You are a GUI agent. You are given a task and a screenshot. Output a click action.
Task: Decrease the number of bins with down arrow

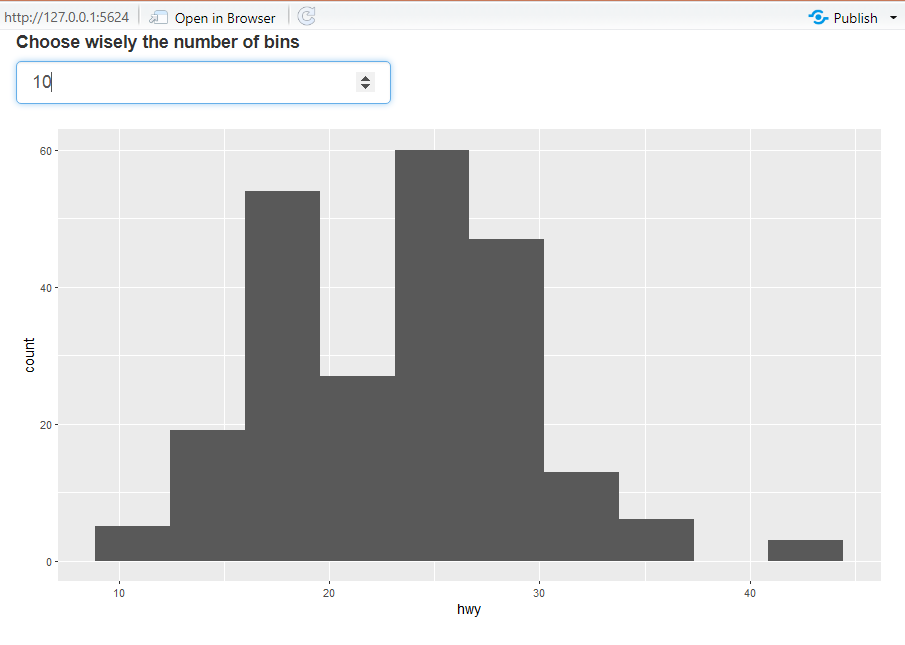(x=365, y=87)
